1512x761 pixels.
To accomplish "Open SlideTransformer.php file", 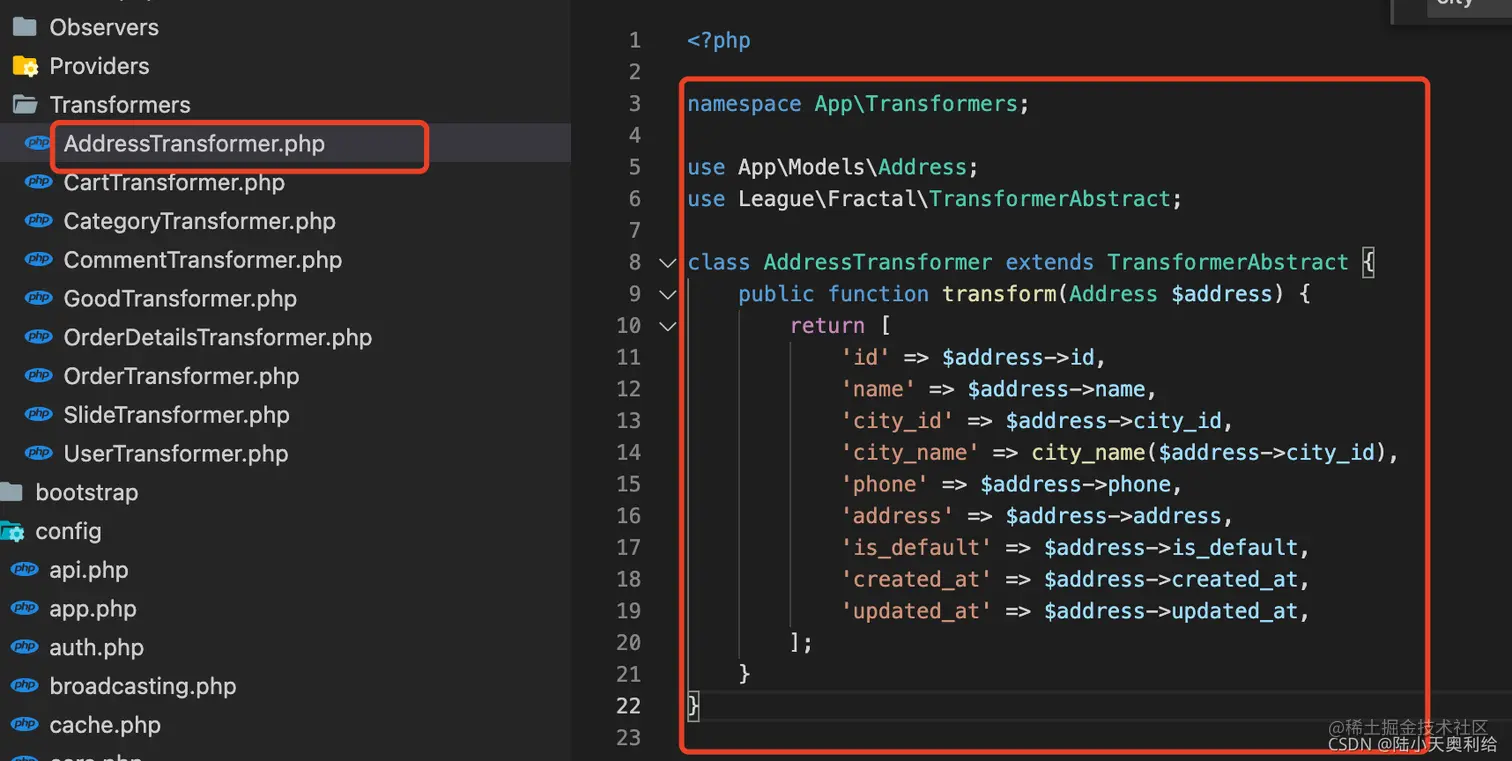I will 176,415.
